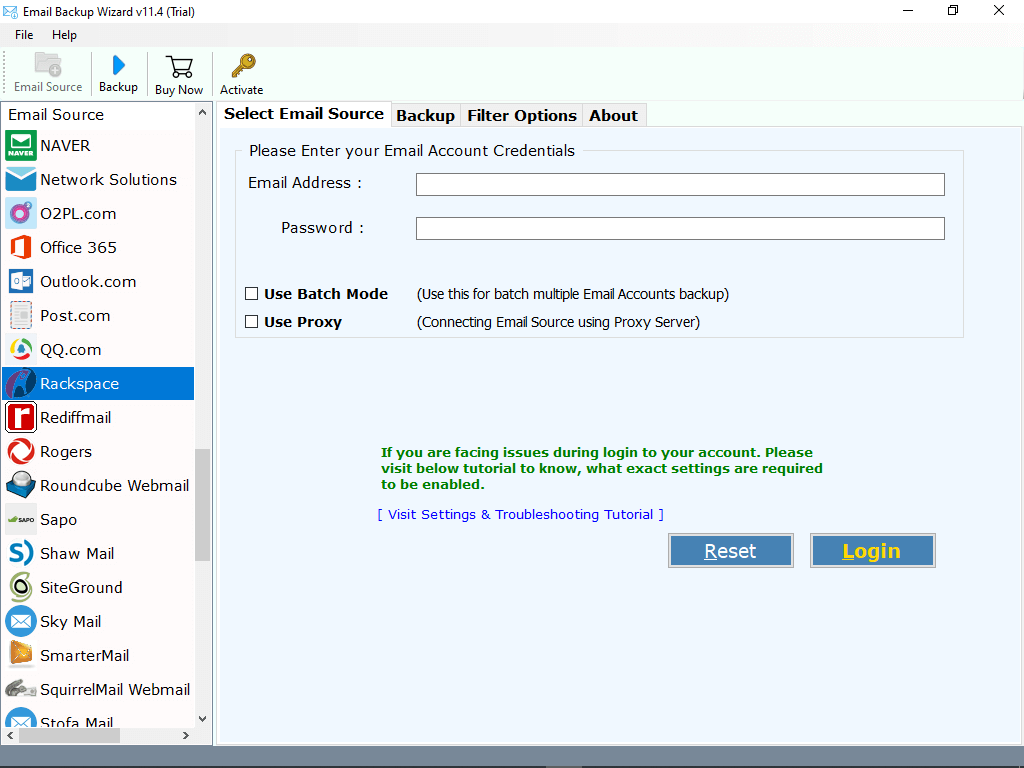The height and width of the screenshot is (768, 1024).
Task: Select Office 365 text in list
Action: coord(78,248)
